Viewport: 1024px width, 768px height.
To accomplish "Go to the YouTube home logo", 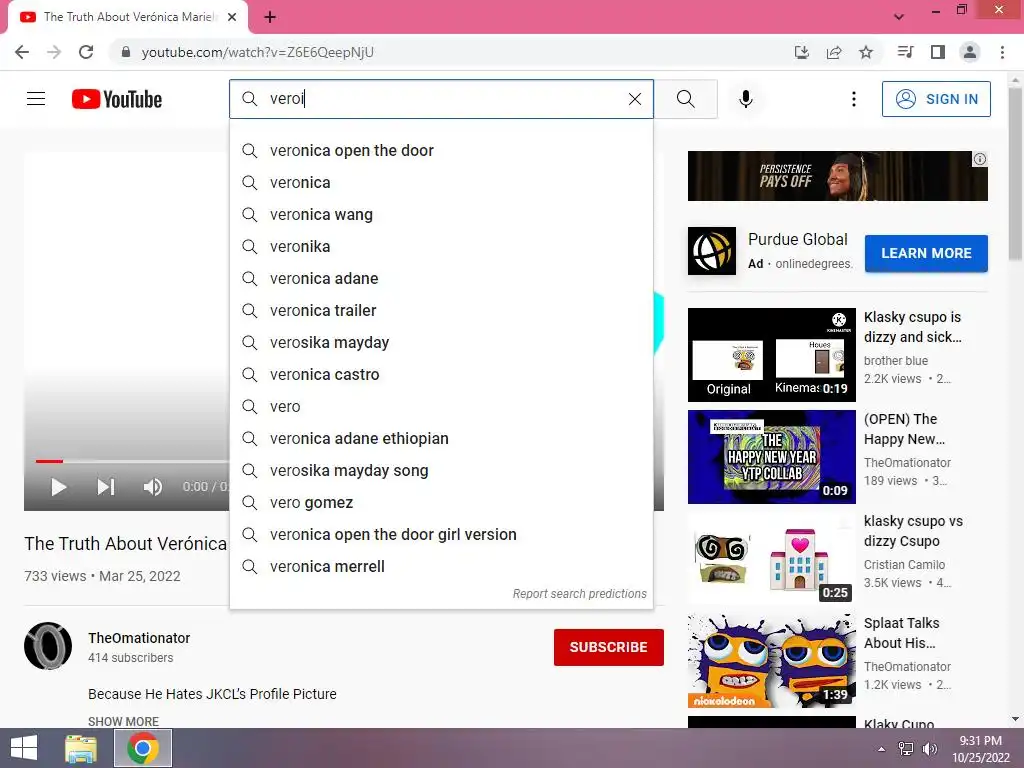I will tap(117, 99).
